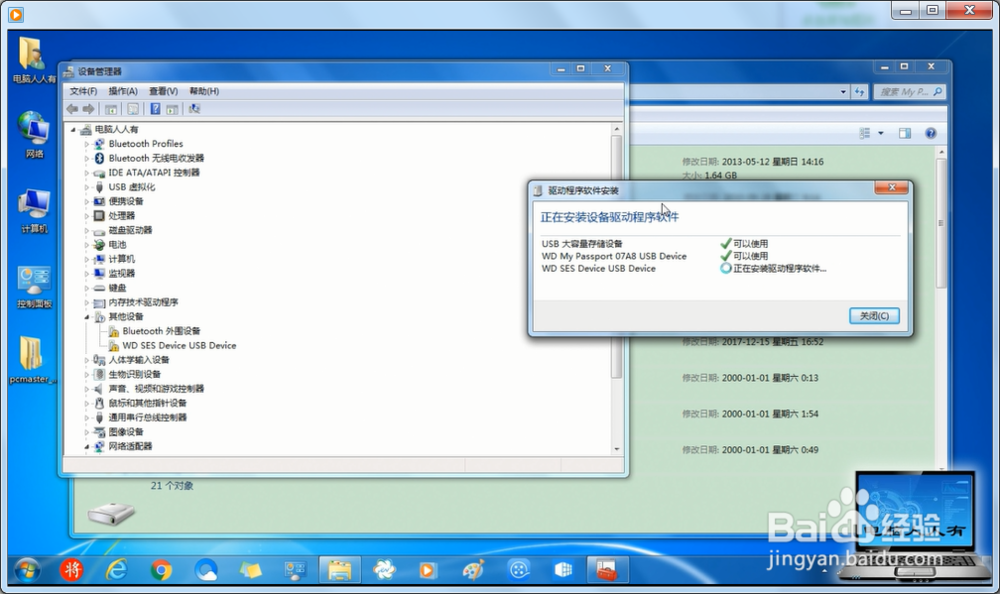Click the Device Manager vertical scrollbar thumb
The width and height of the screenshot is (1000, 594).
coord(616,256)
